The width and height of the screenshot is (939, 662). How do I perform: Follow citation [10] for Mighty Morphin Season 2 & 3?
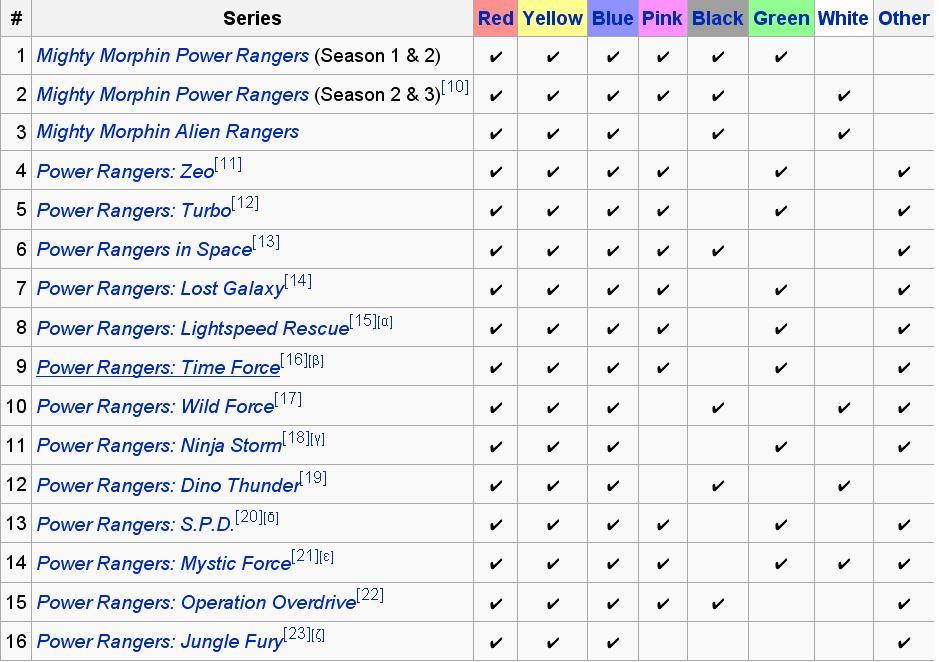click(455, 87)
